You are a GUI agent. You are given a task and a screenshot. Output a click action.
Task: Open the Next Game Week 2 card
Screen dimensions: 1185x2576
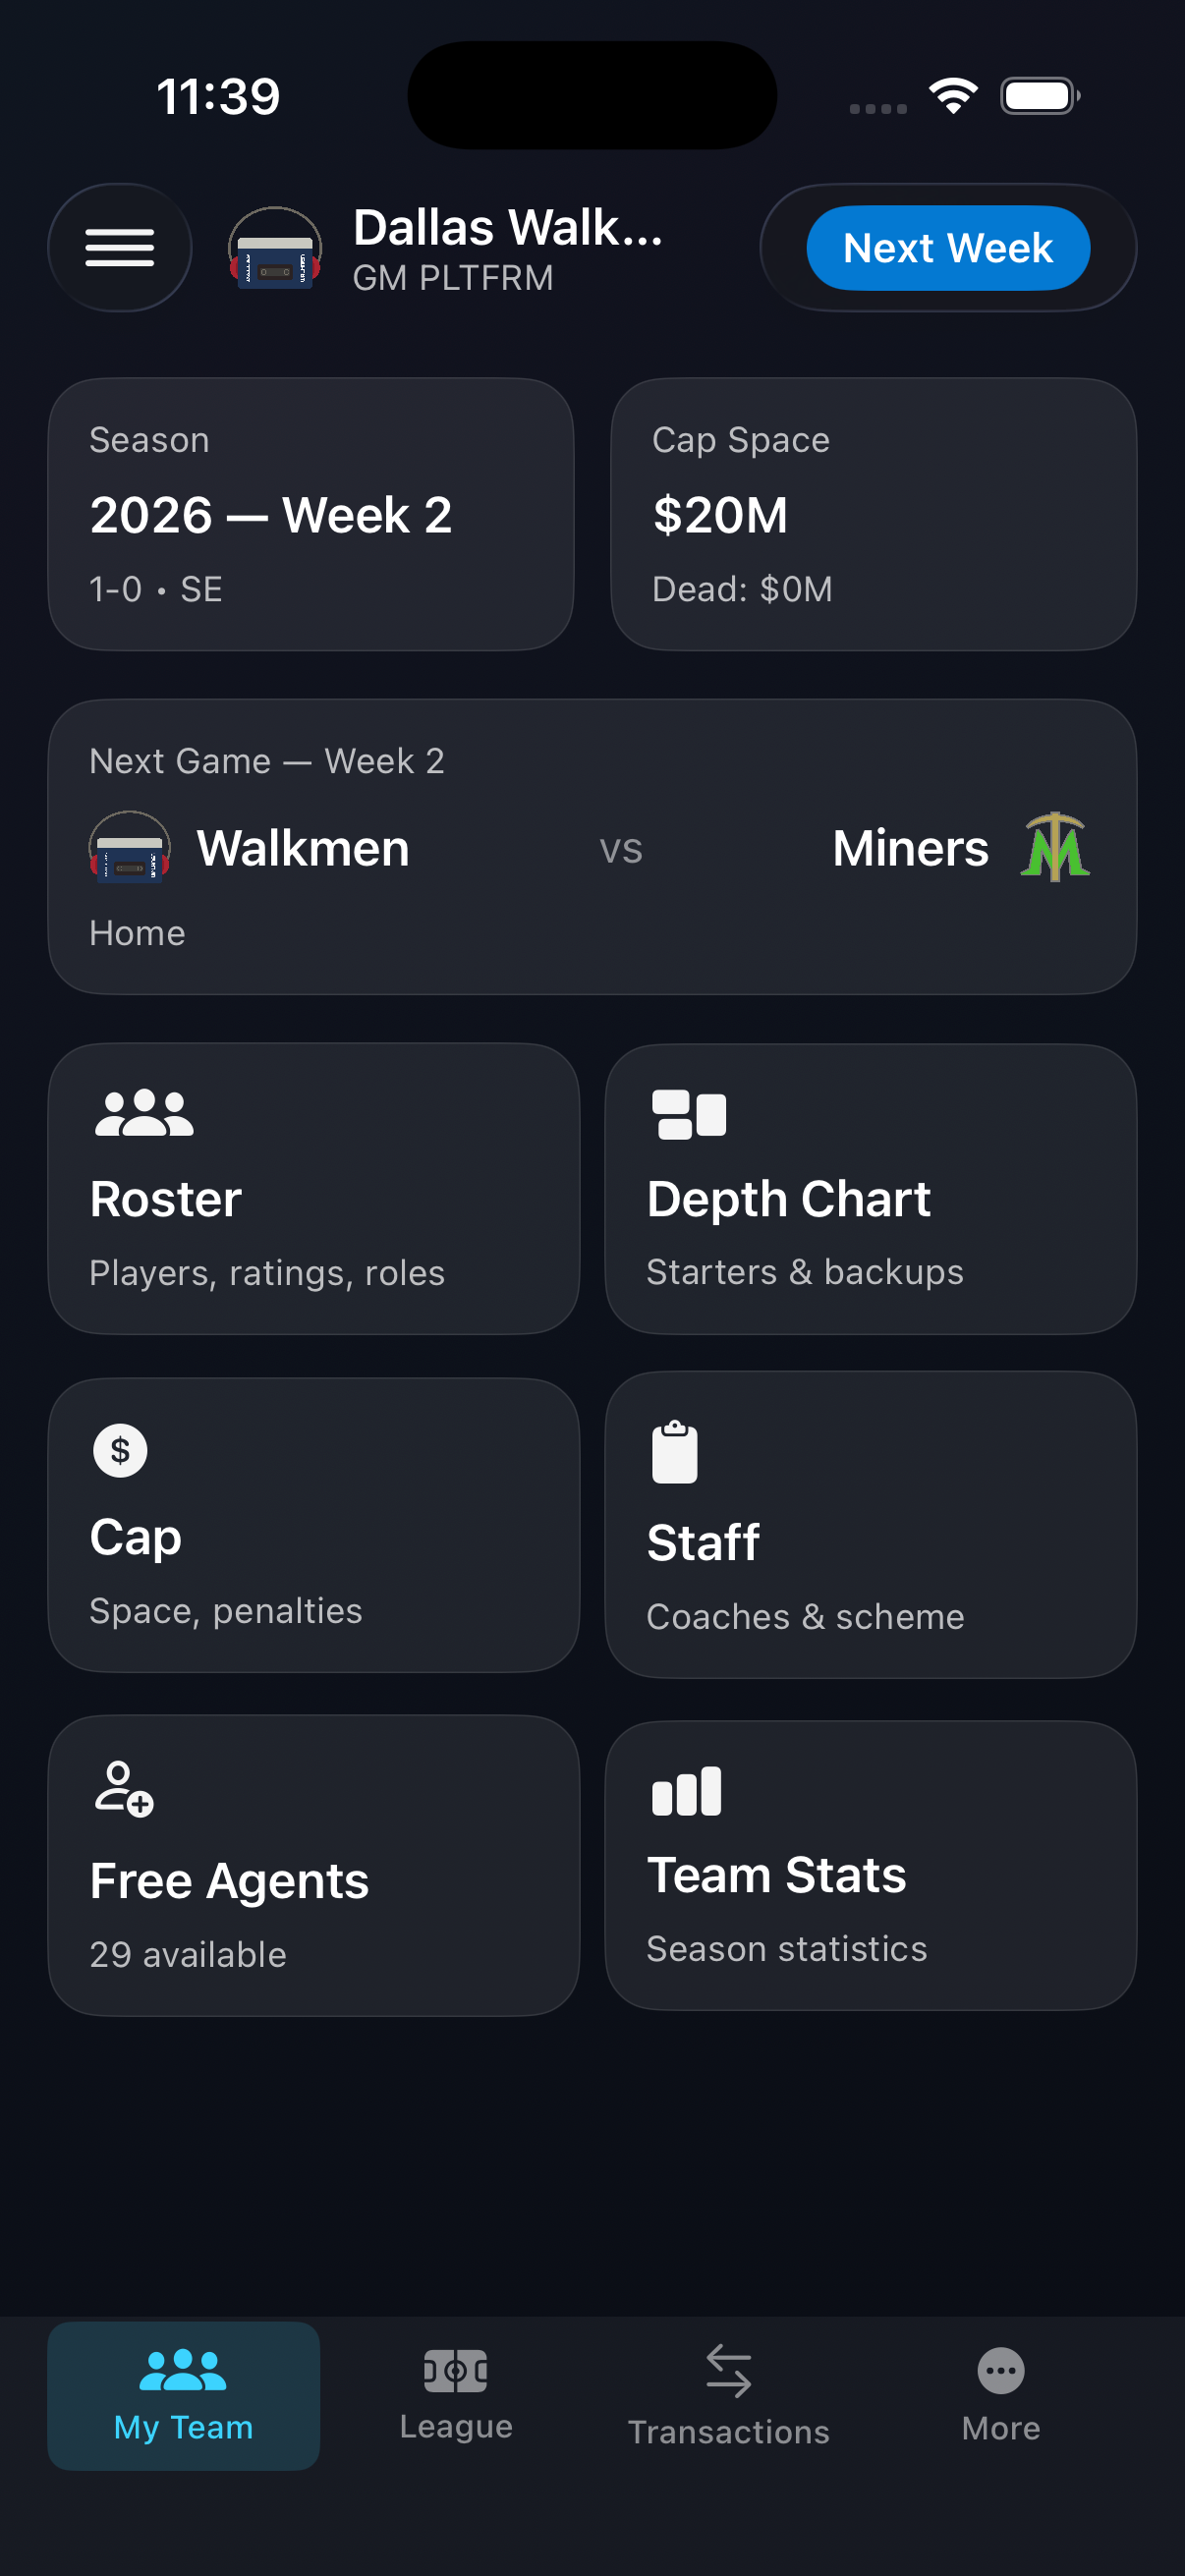592,845
